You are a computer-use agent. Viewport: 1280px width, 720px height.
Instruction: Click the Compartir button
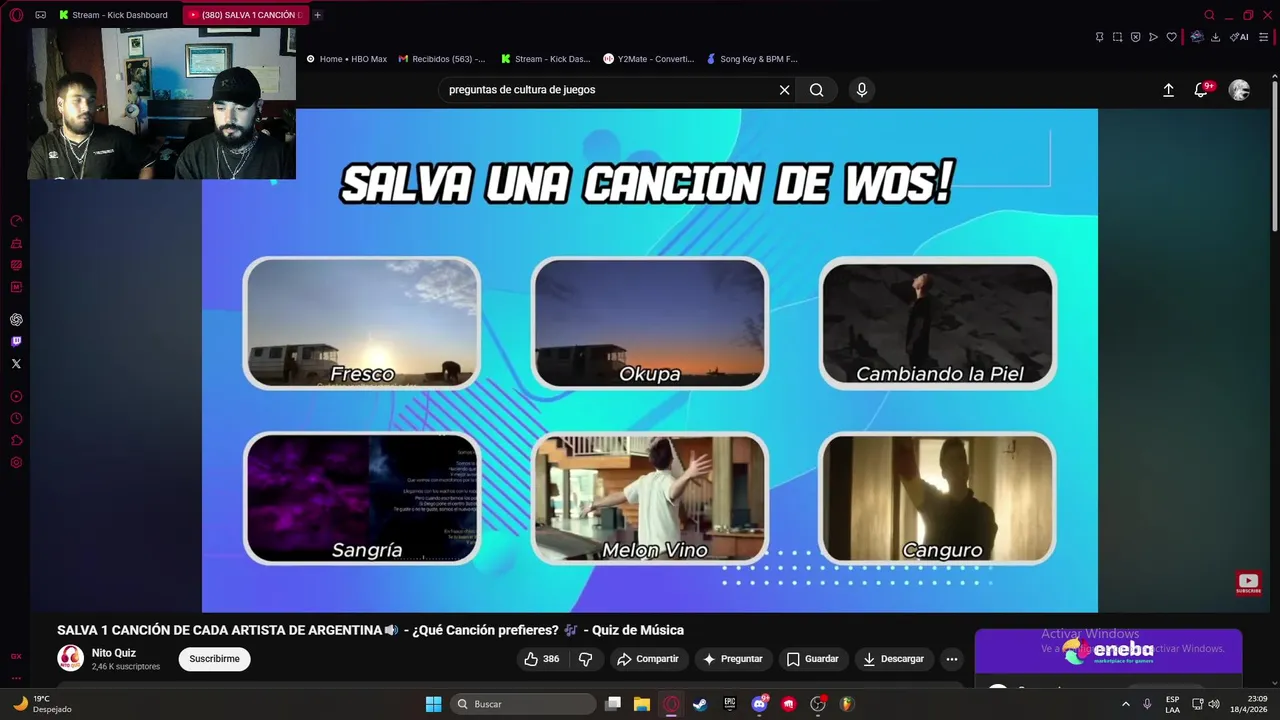point(648,659)
